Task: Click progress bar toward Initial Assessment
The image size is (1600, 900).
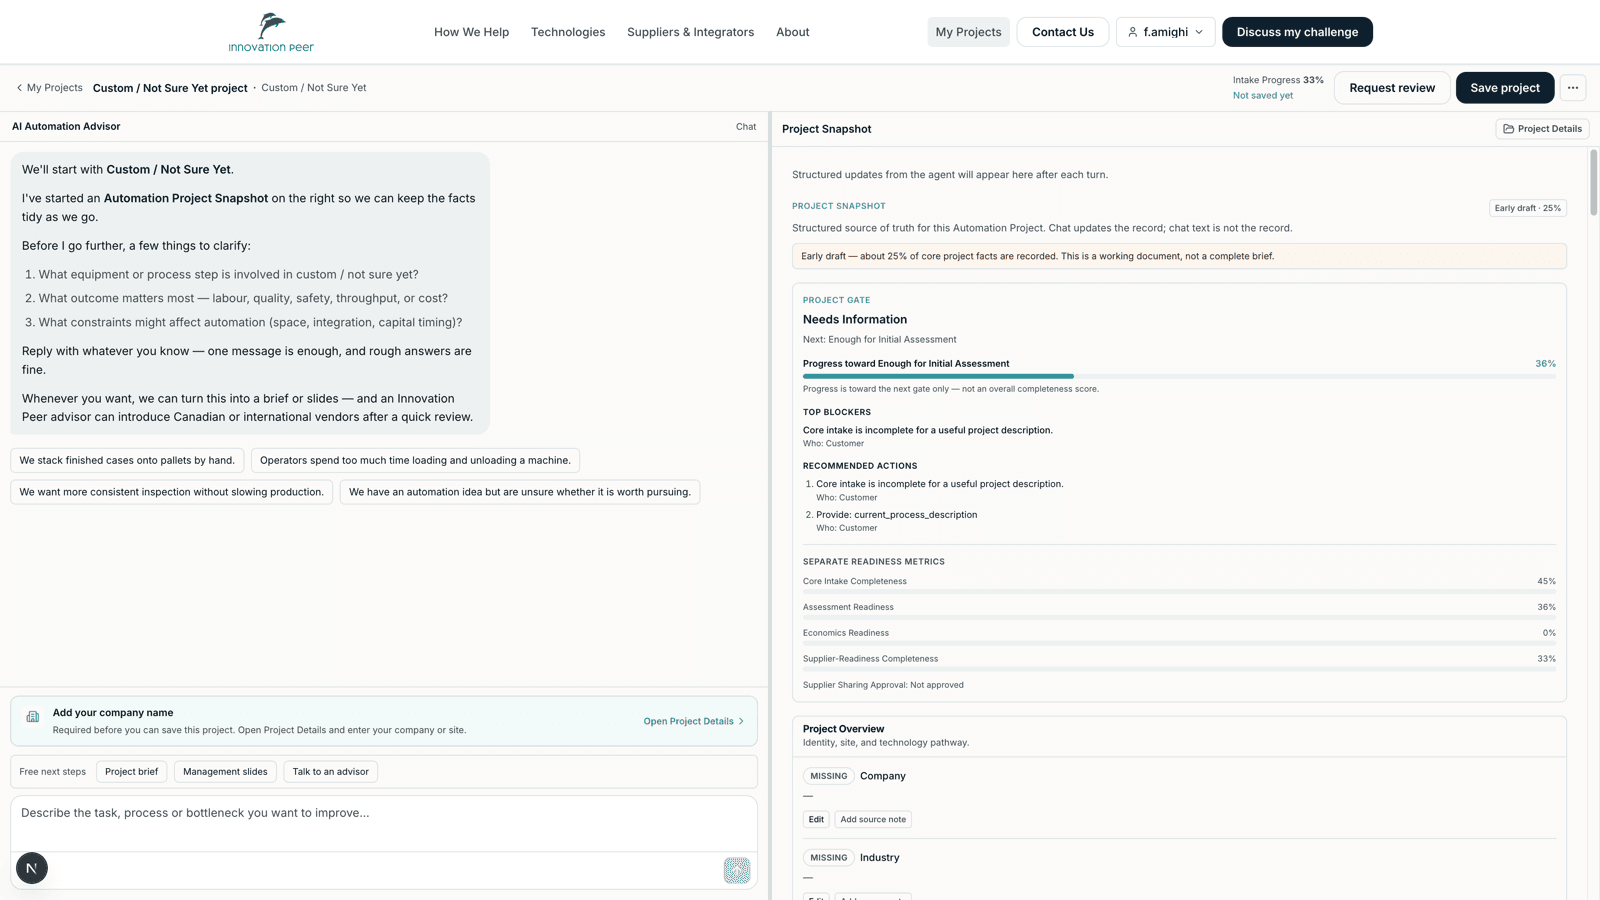Action: (1179, 376)
